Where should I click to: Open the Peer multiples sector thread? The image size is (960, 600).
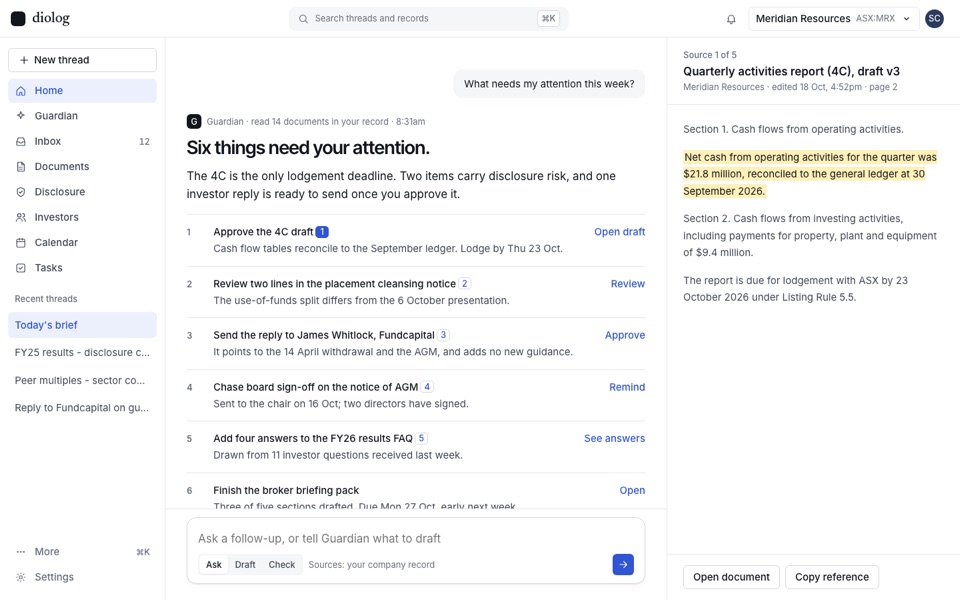[x=82, y=380]
